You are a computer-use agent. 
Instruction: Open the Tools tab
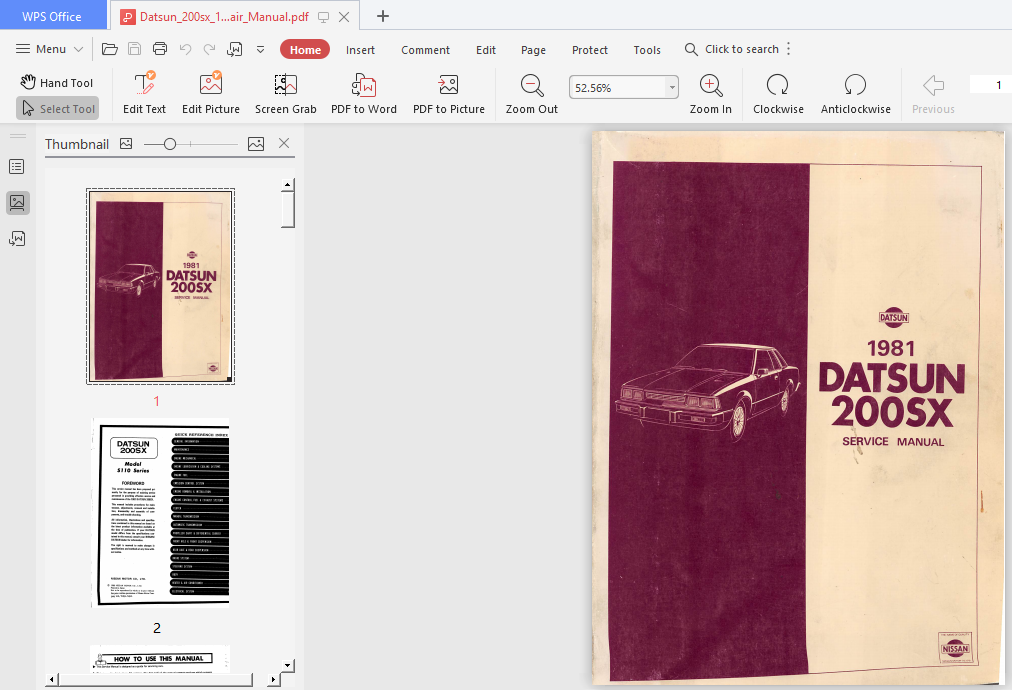click(x=647, y=50)
